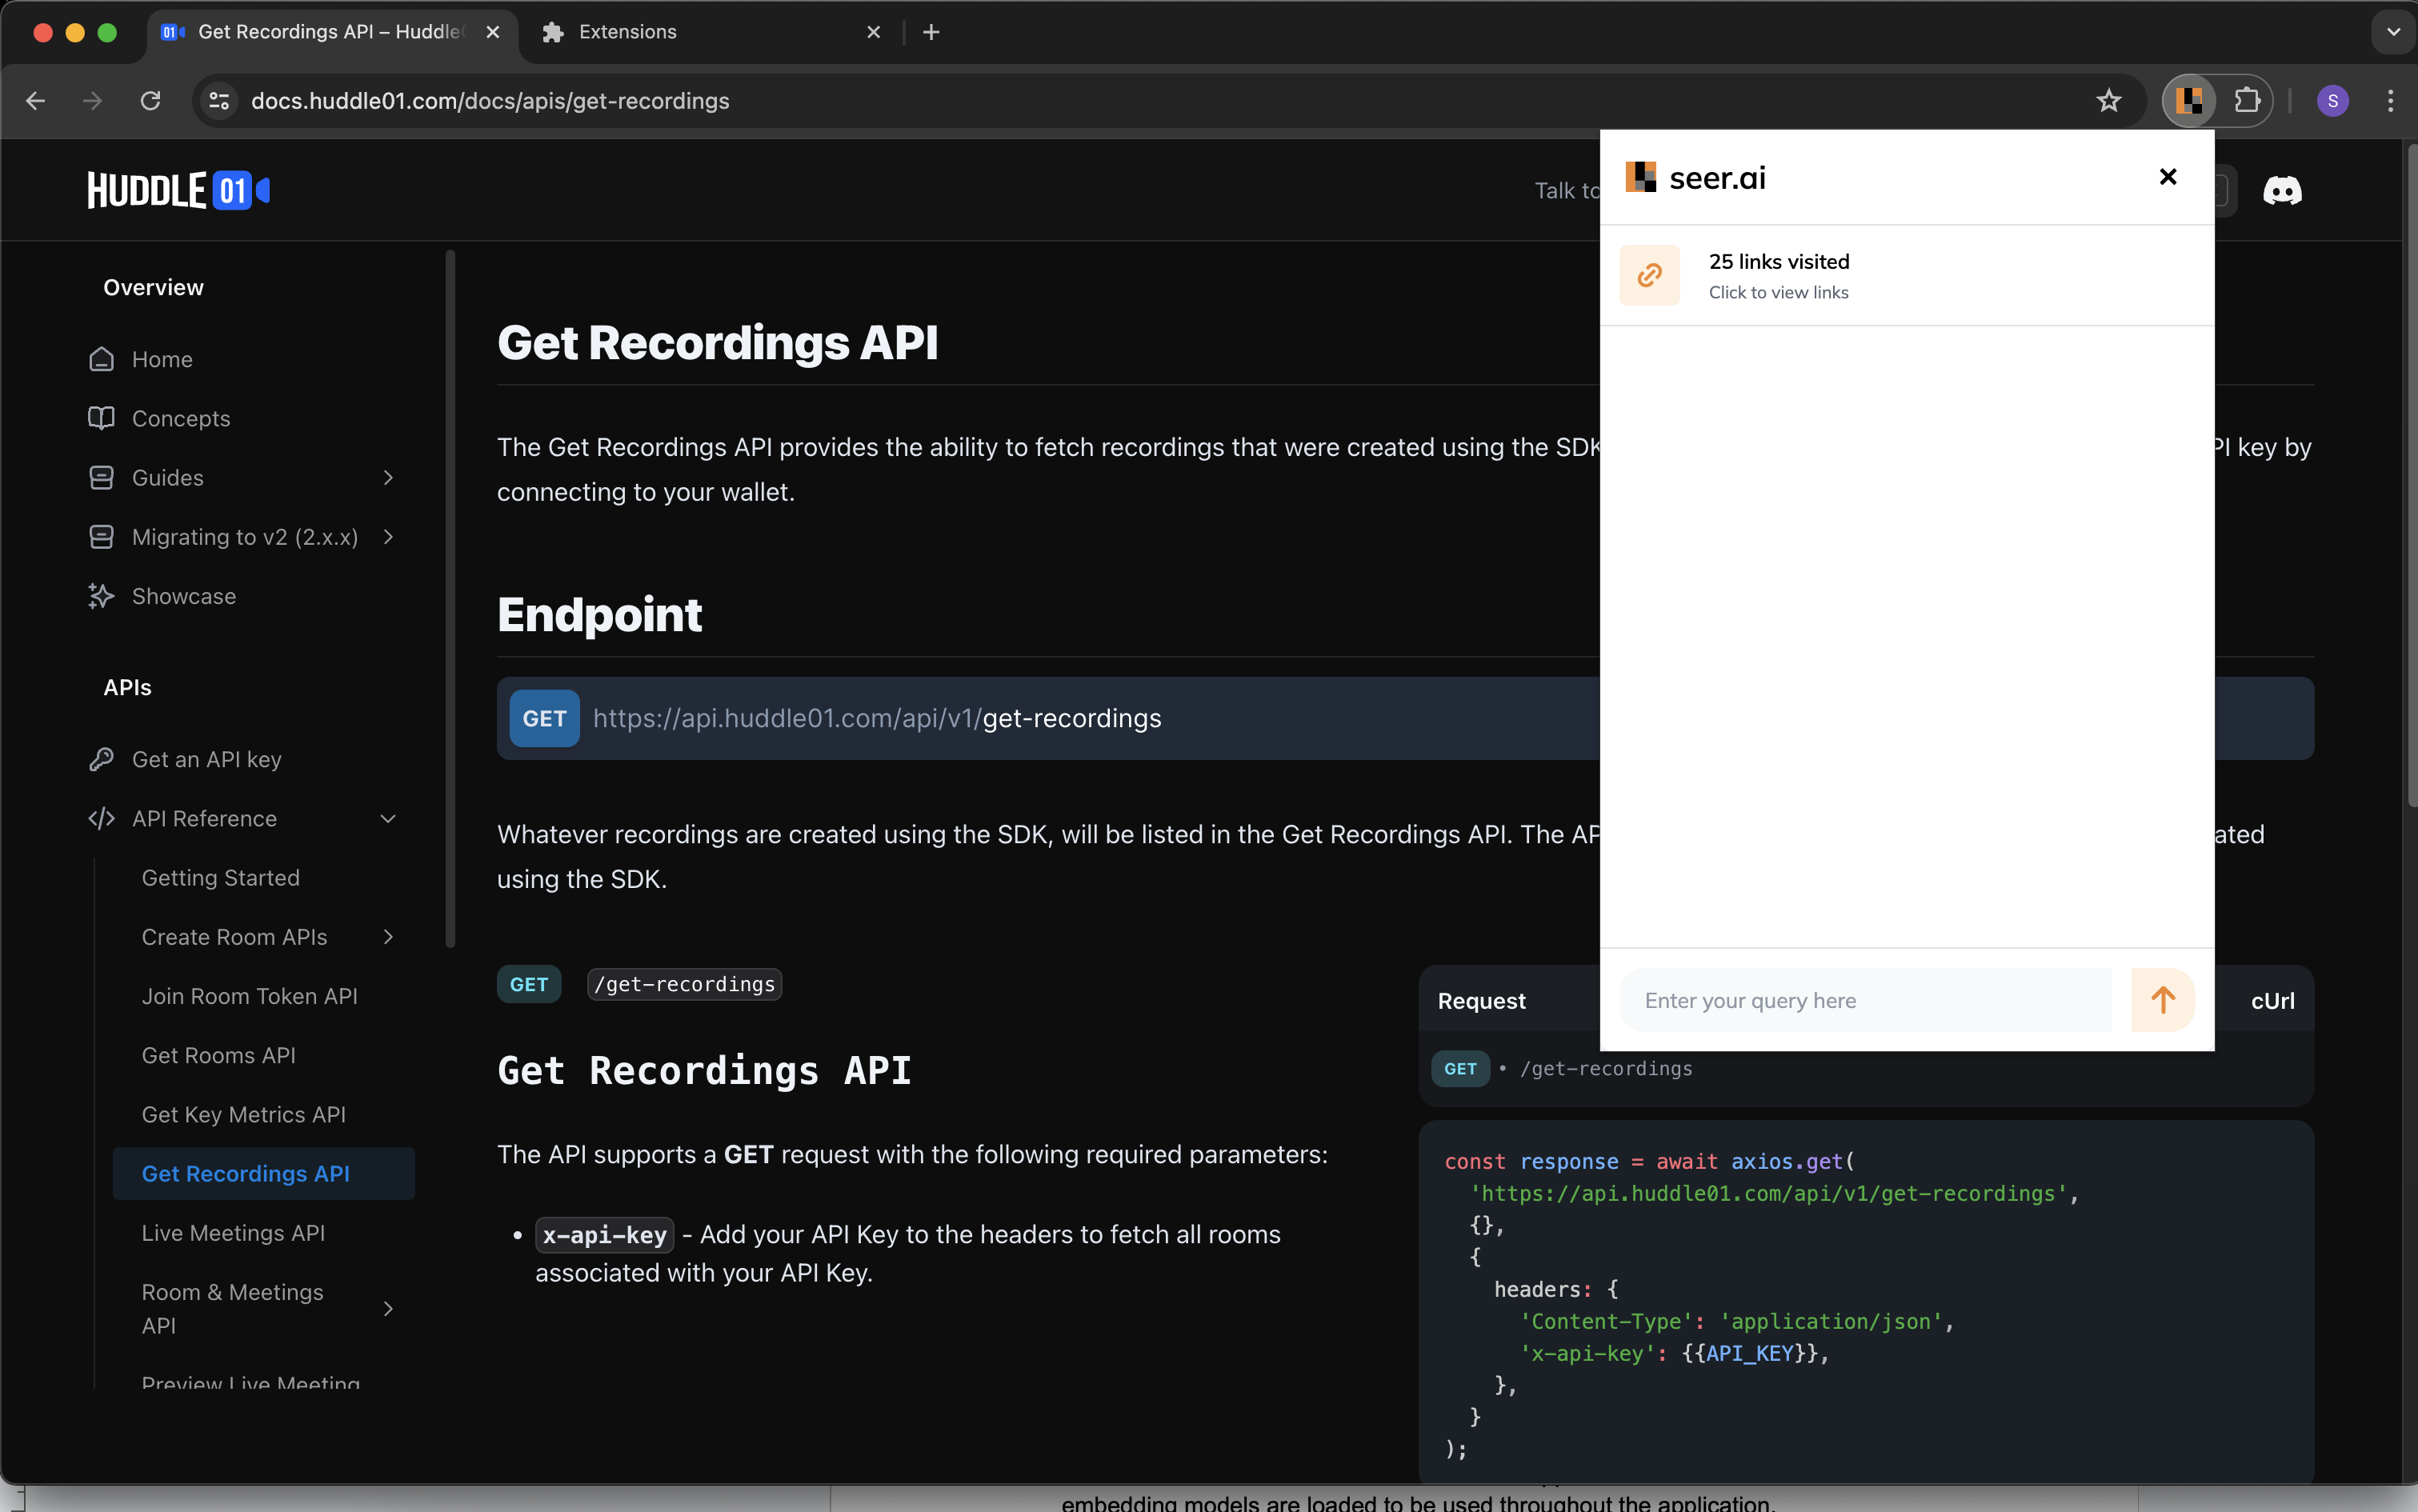Click the API Reference code icon

[101, 818]
